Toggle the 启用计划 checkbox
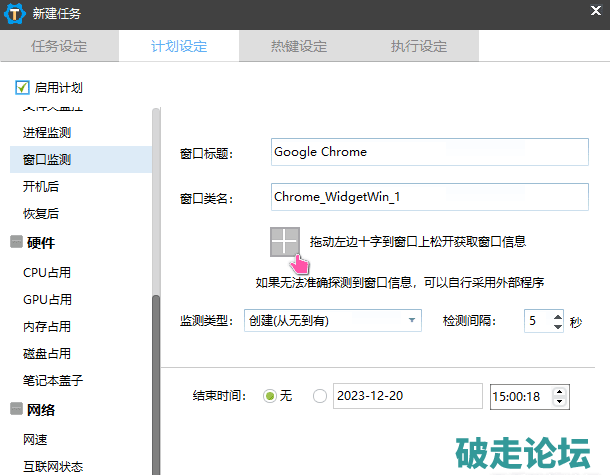The height and width of the screenshot is (475, 610). pyautogui.click(x=23, y=88)
